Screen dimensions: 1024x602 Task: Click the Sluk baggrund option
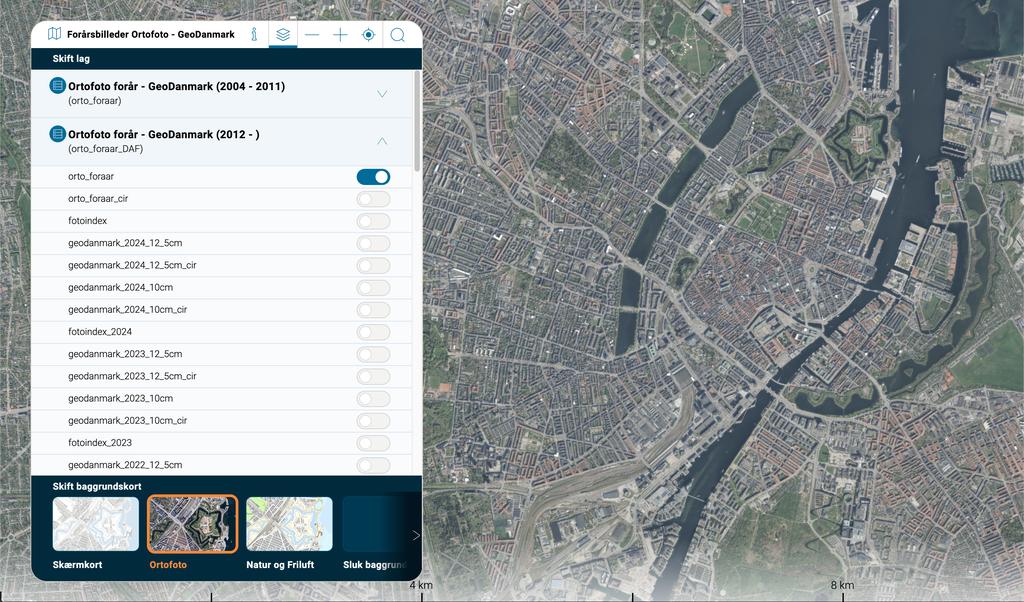coord(374,525)
